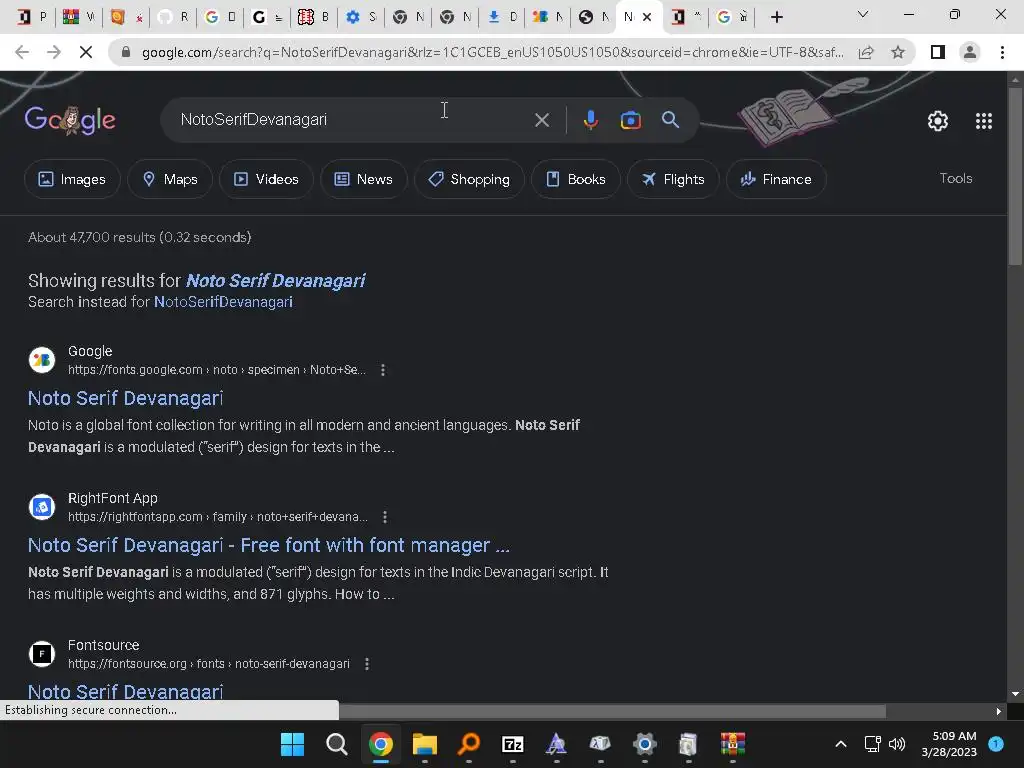The width and height of the screenshot is (1024, 768).
Task: Search instead for NotoSerifDevanagari
Action: click(x=223, y=302)
